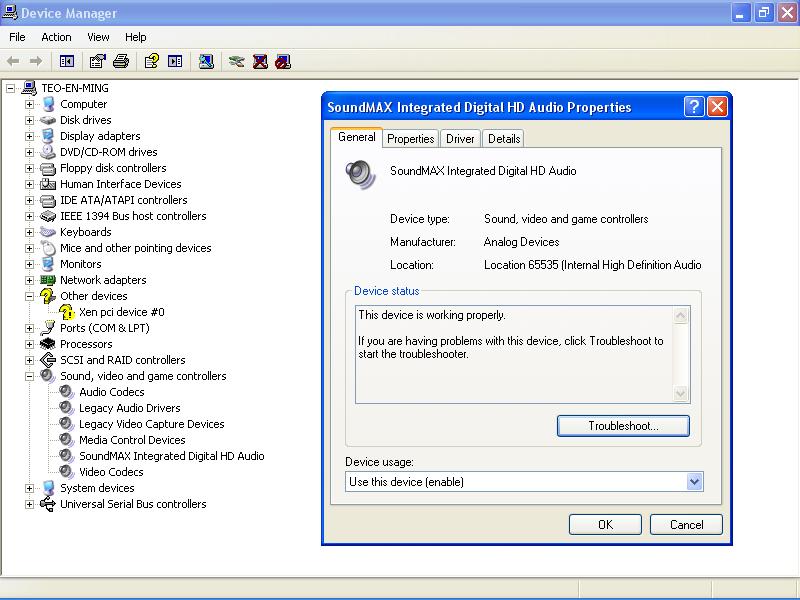Click the Troubleshoot button
The height and width of the screenshot is (600, 800).
[622, 426]
